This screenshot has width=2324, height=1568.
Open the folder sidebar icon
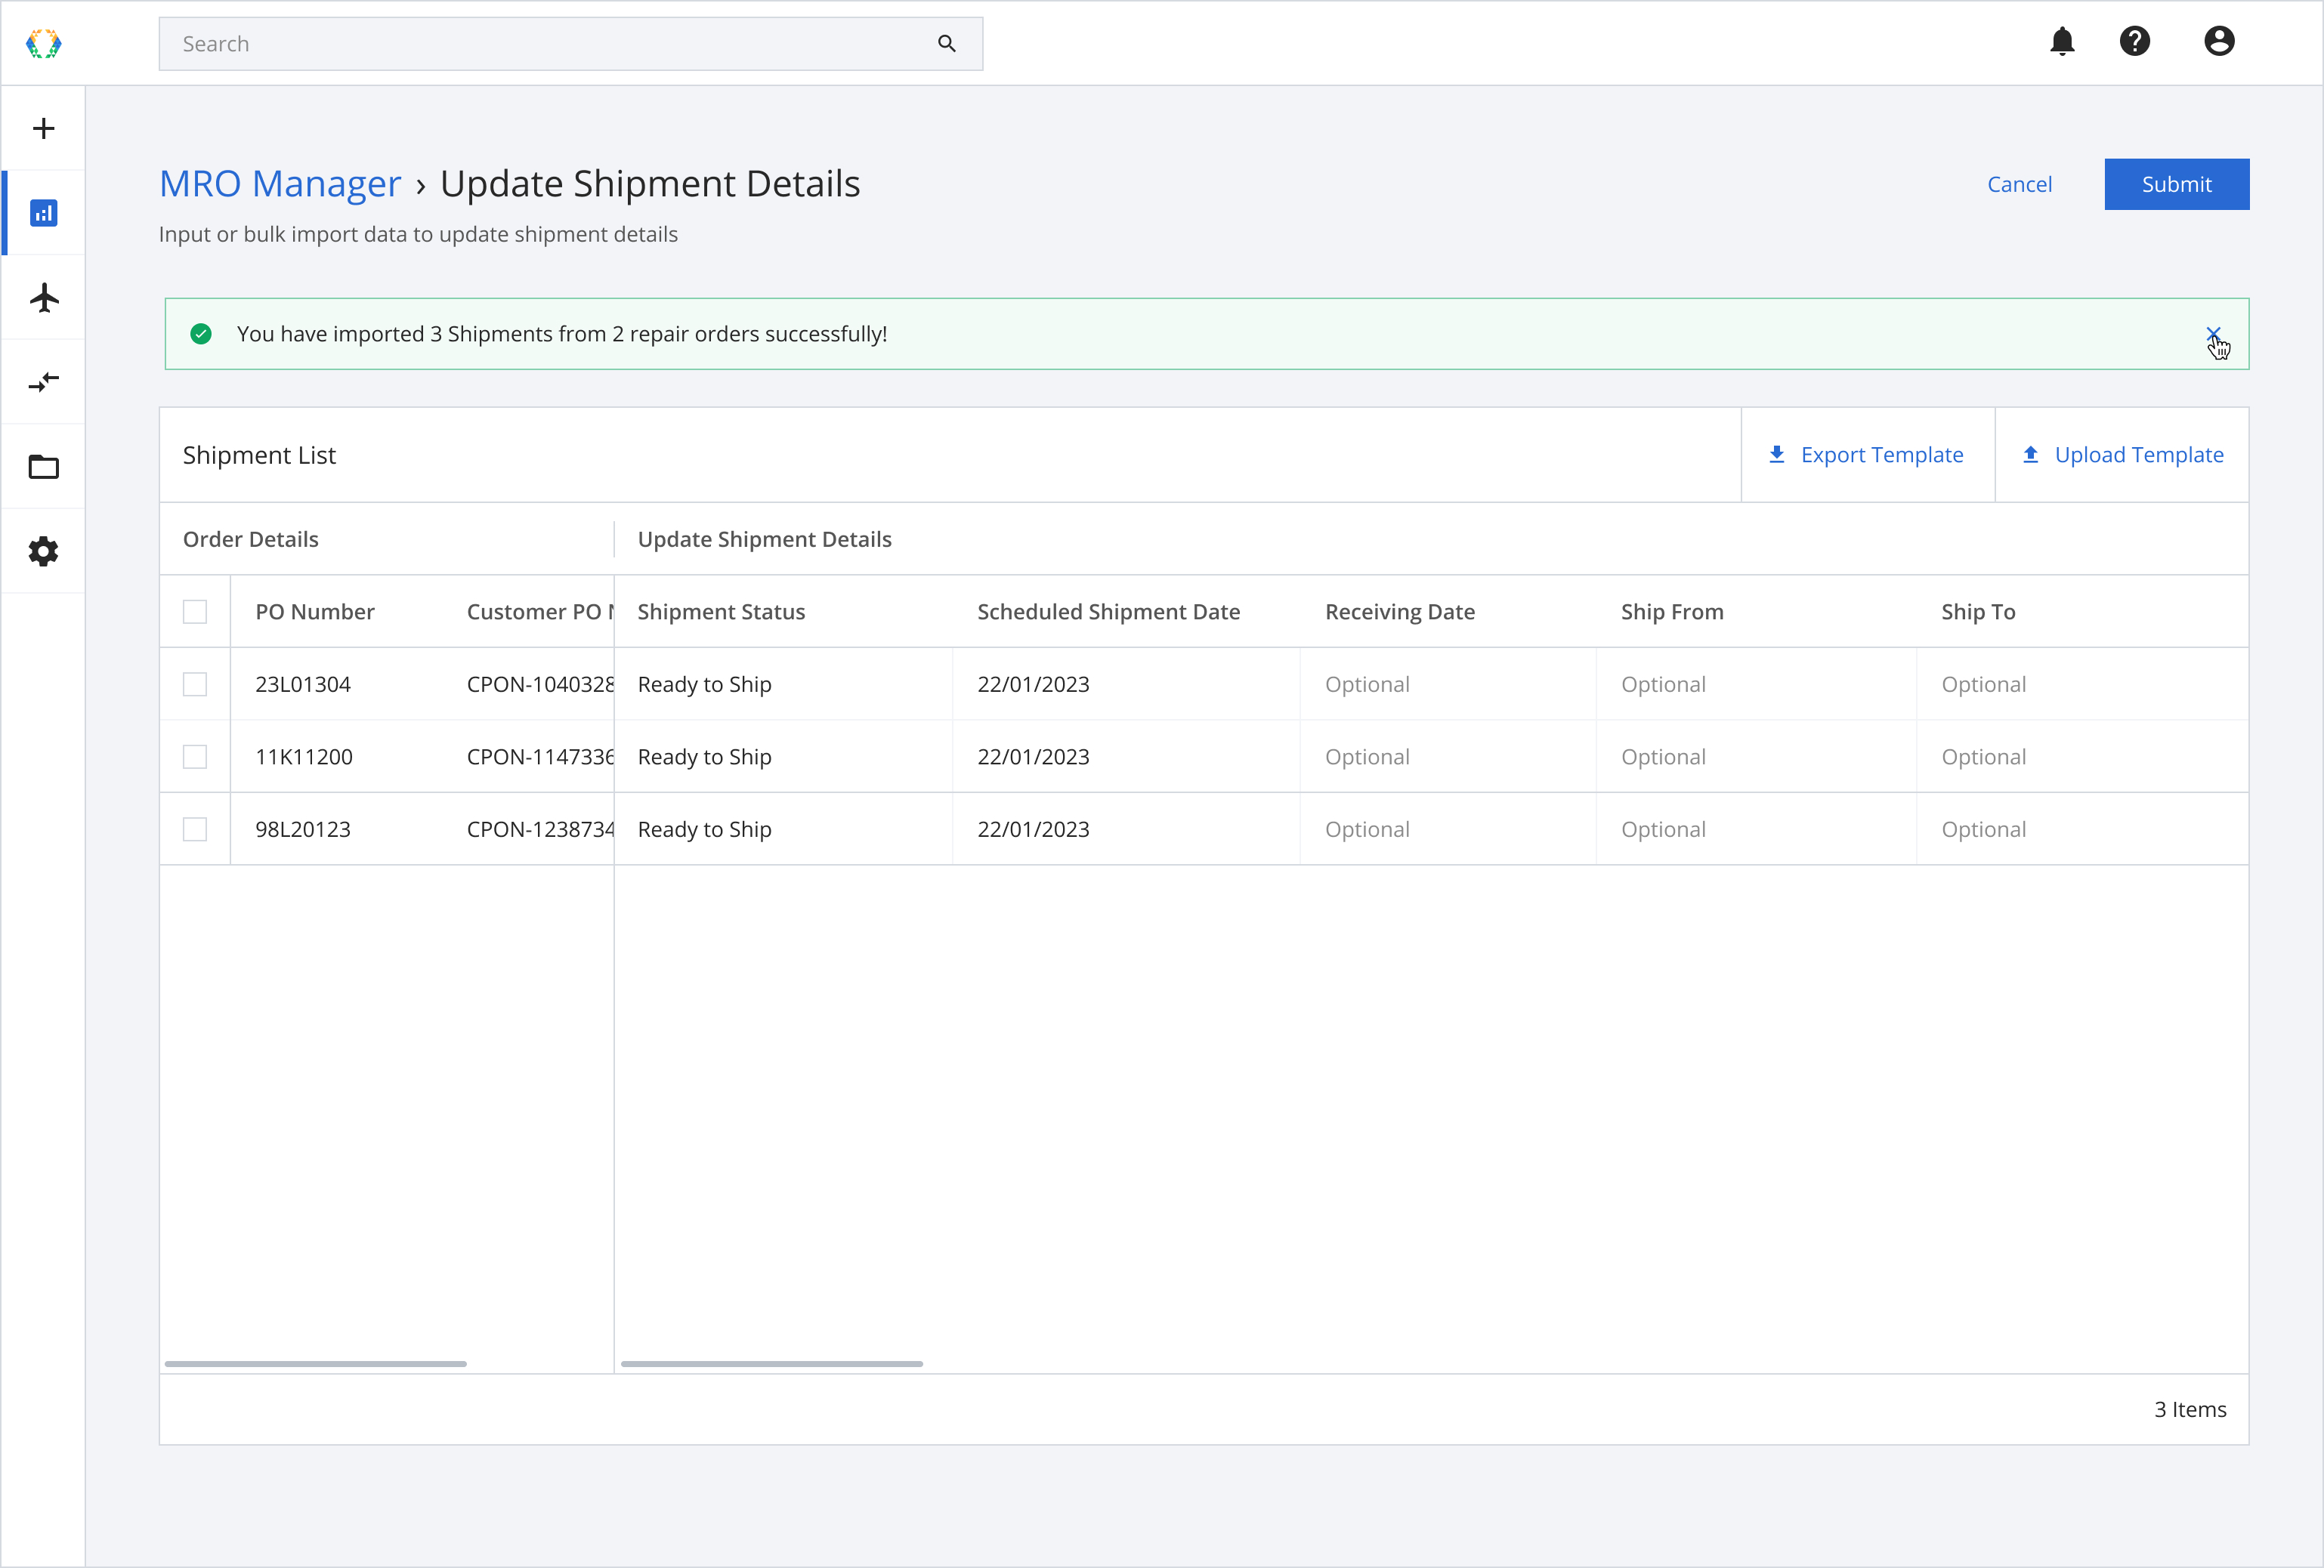43,467
